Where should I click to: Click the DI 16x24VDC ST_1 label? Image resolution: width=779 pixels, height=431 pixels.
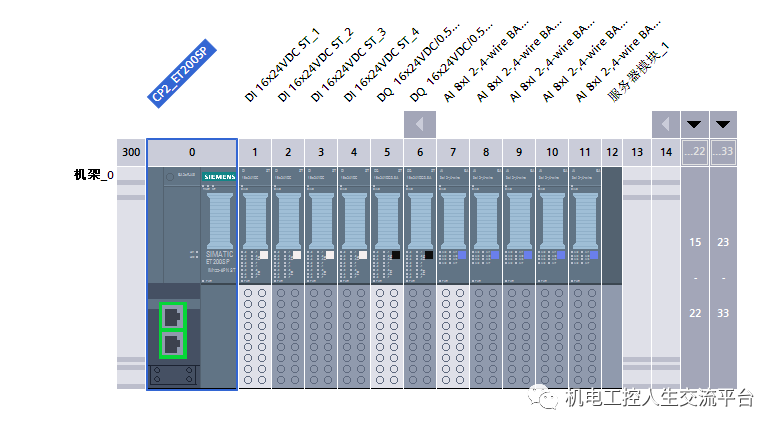tap(282, 66)
